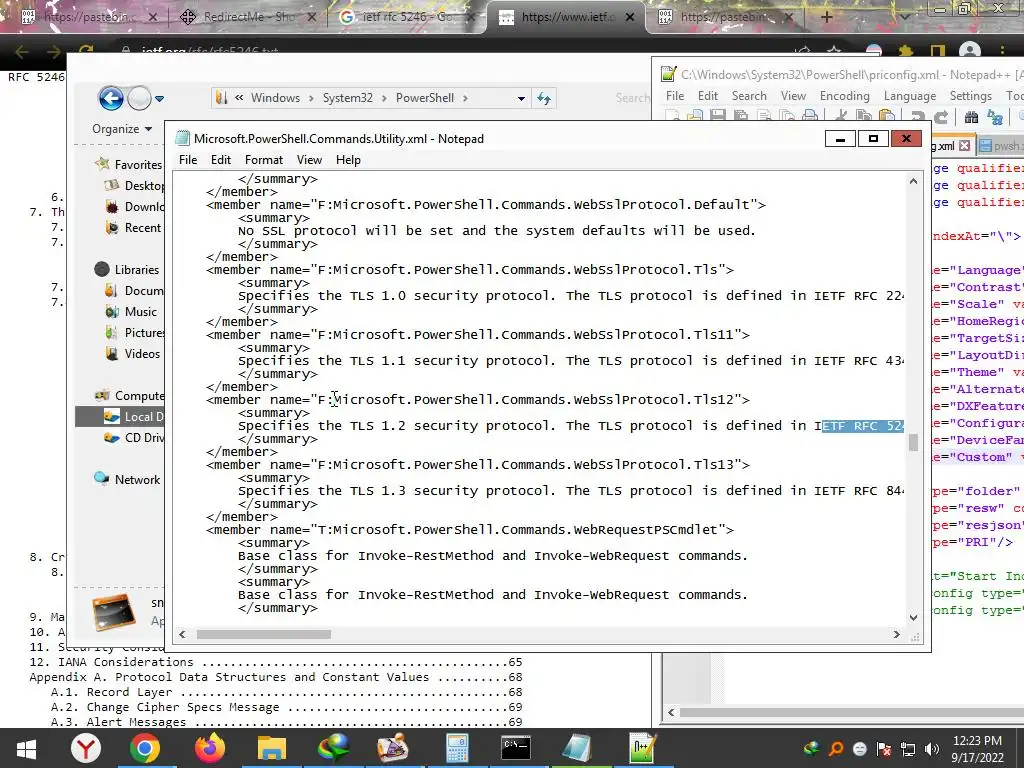Click System32 in the Explorer breadcrumb

[x=347, y=98]
